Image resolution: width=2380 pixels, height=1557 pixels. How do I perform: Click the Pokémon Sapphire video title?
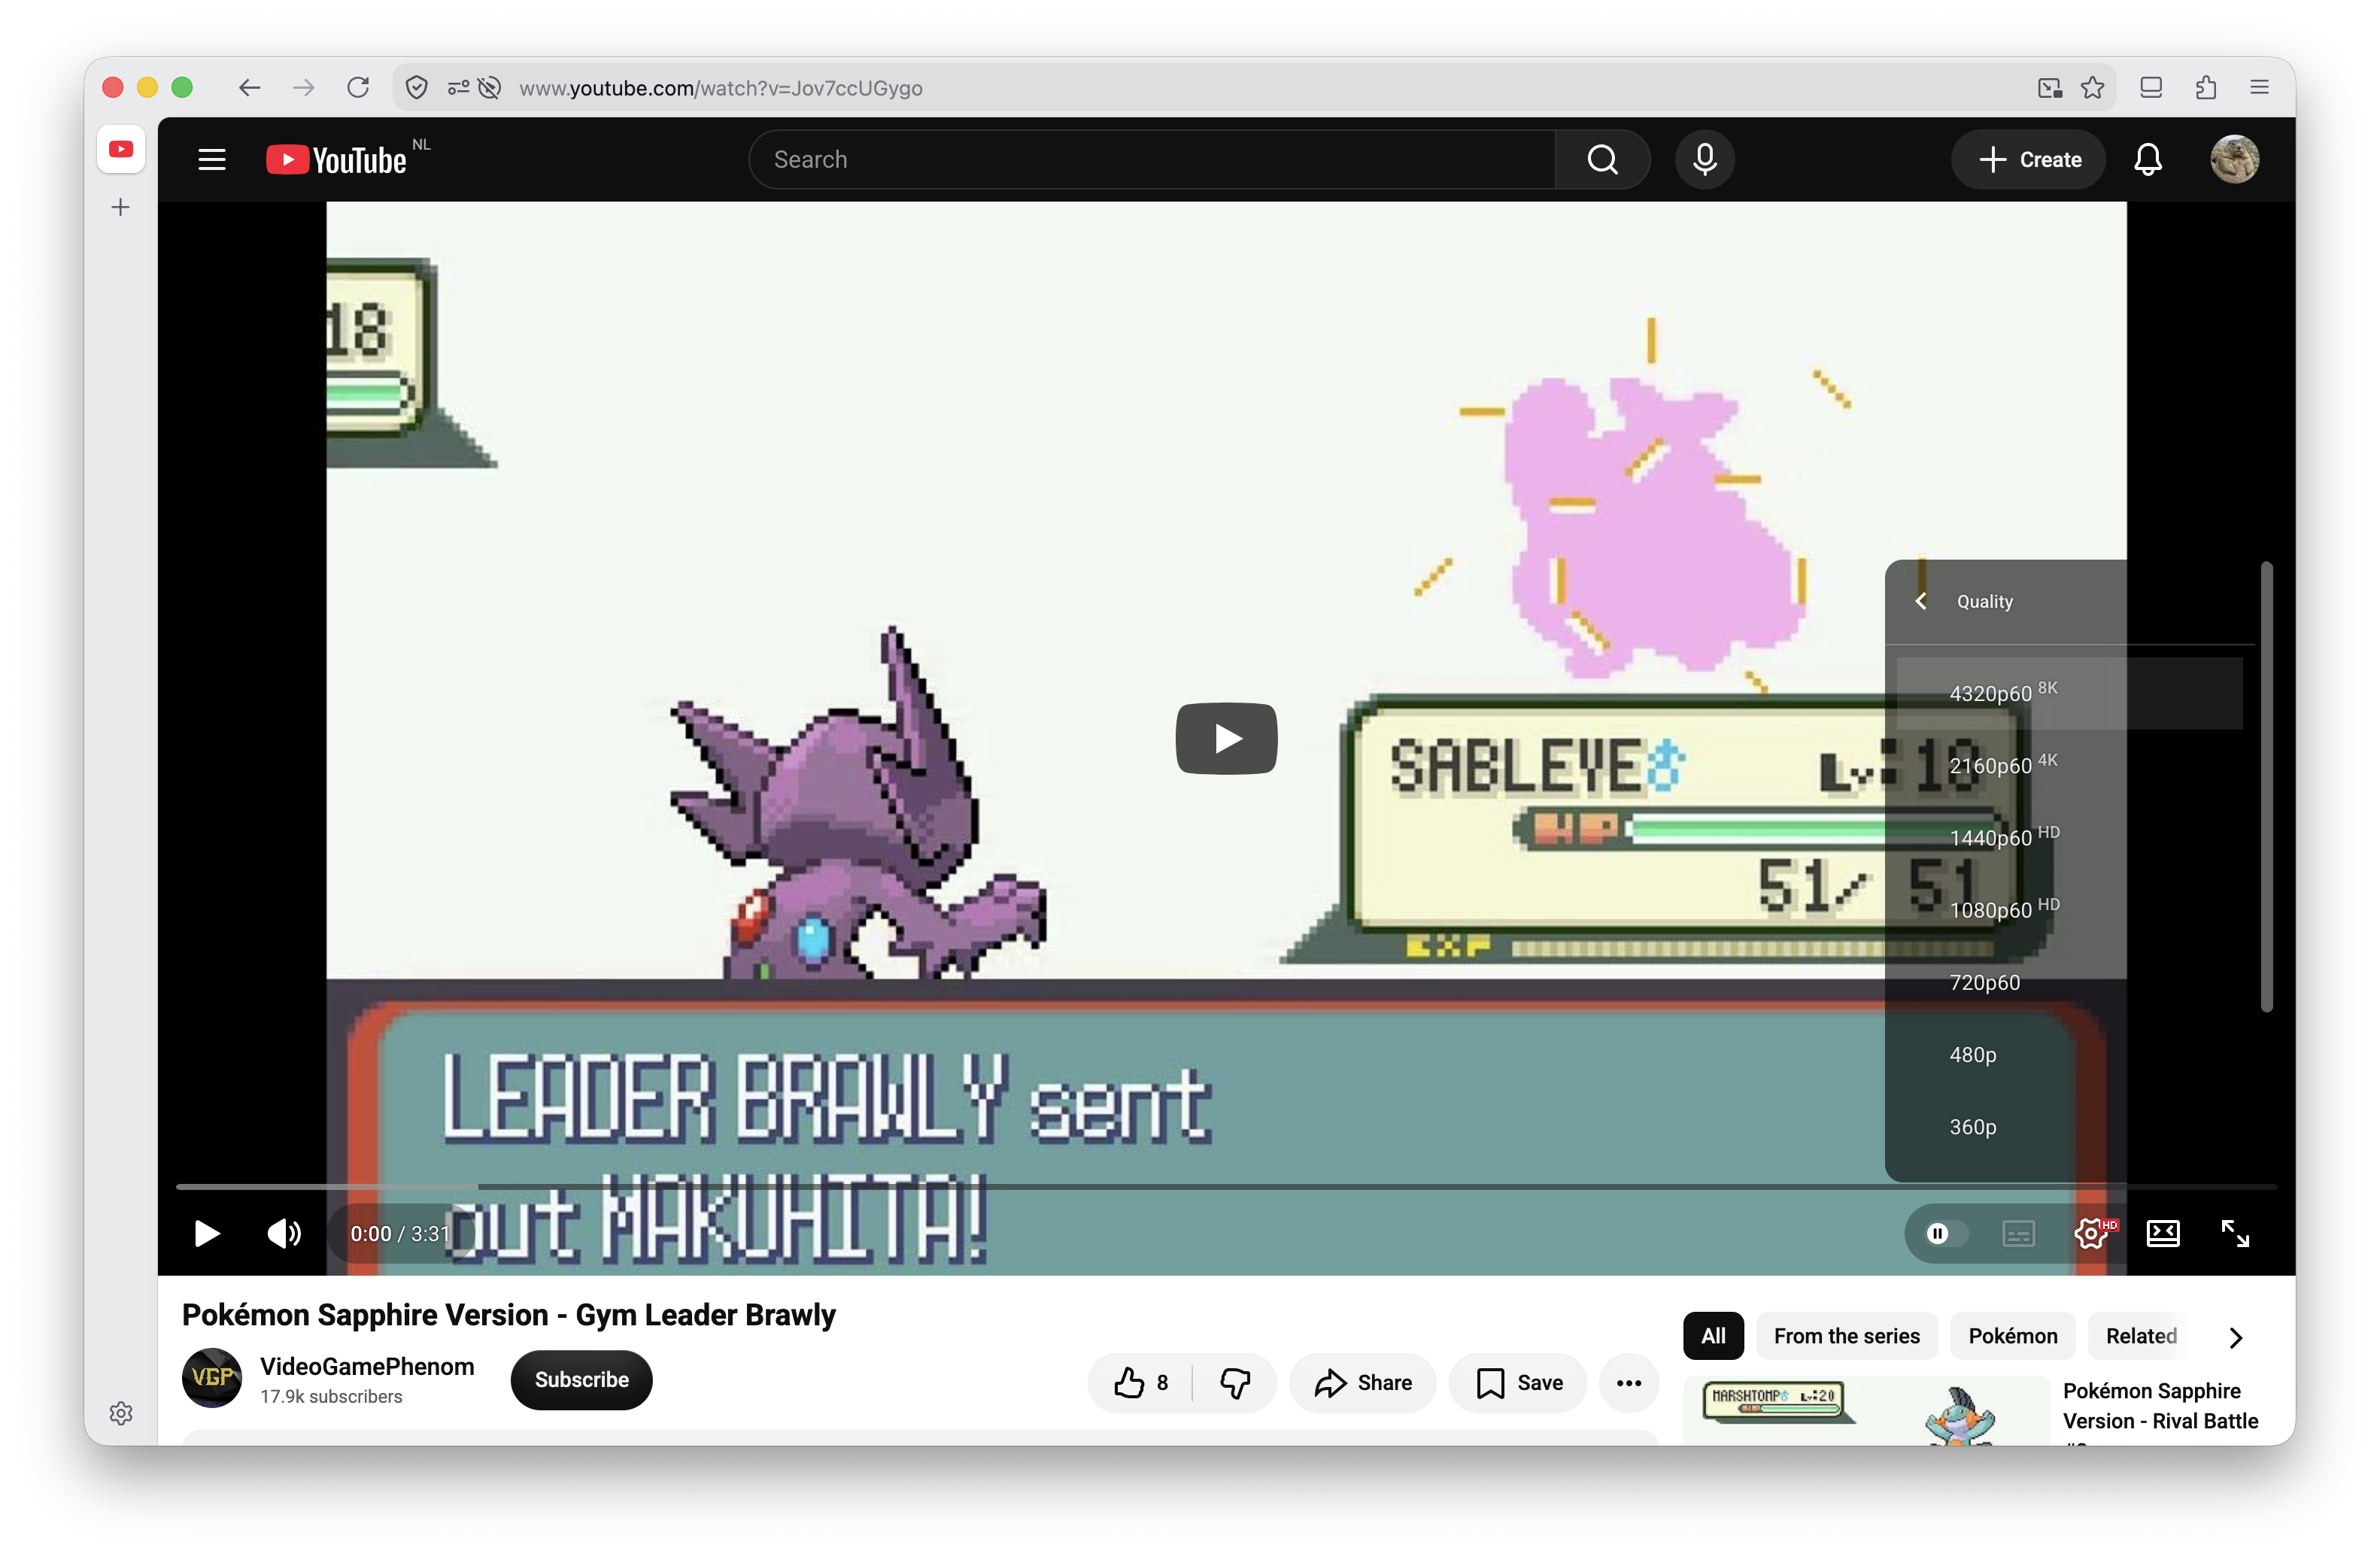coord(508,1315)
